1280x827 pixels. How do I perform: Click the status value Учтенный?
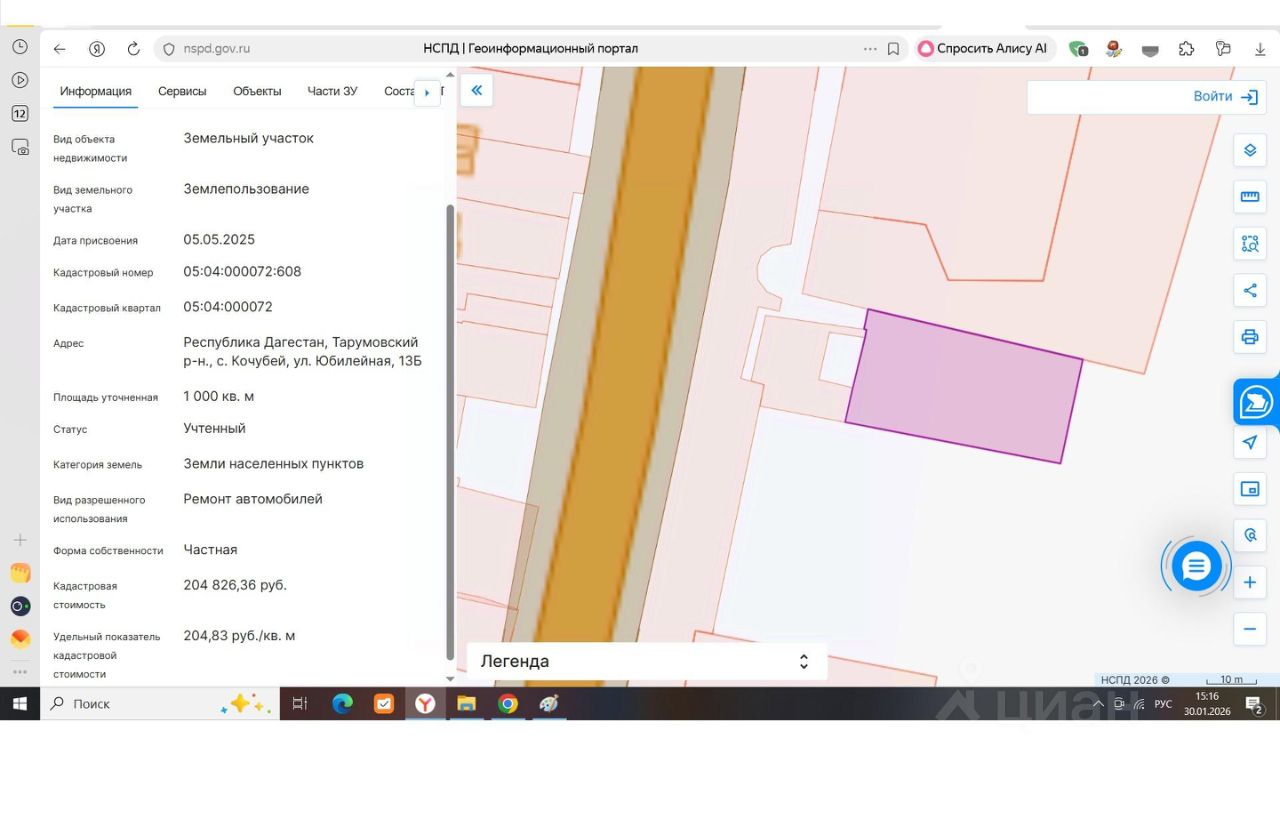click(214, 428)
